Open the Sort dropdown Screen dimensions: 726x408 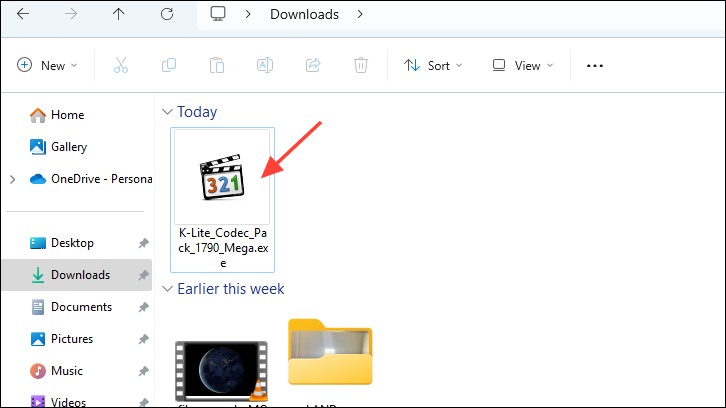coord(433,65)
